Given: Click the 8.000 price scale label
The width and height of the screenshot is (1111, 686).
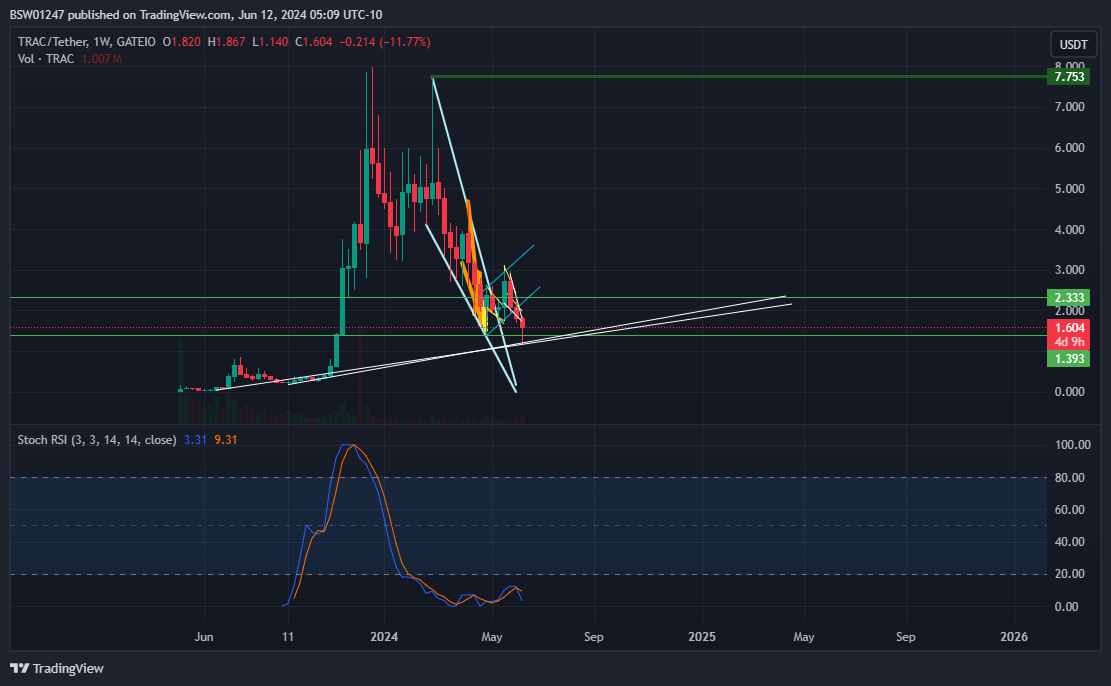Looking at the screenshot, I should 1069,66.
